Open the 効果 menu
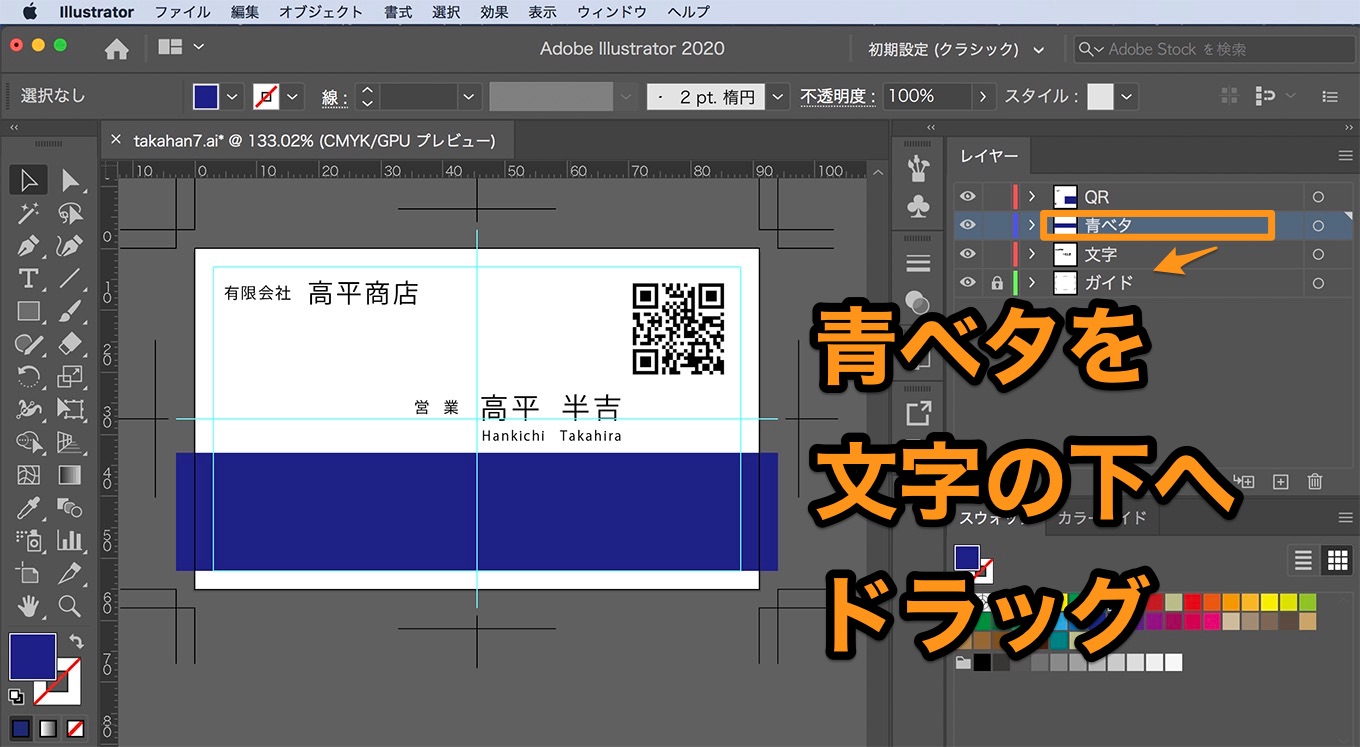The width and height of the screenshot is (1360, 747). click(x=494, y=12)
